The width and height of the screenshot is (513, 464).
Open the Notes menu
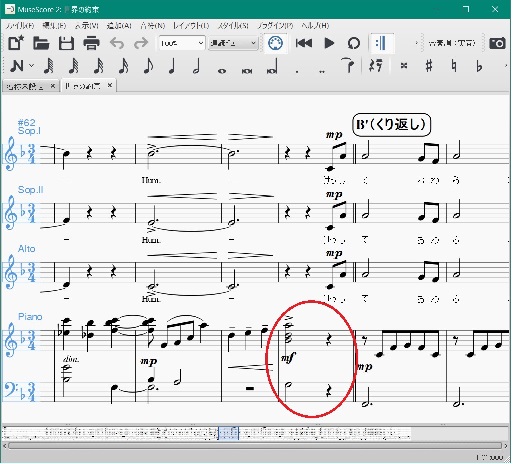pyautogui.click(x=152, y=26)
